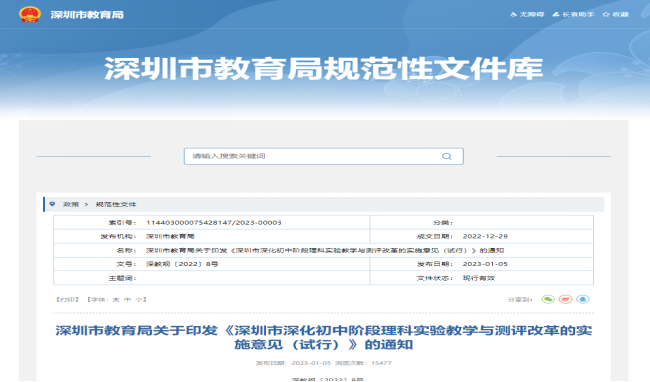Viewport: 650px width, 382px height.
Task: Click the 深圳市教育局 site title
Action: 87,15
